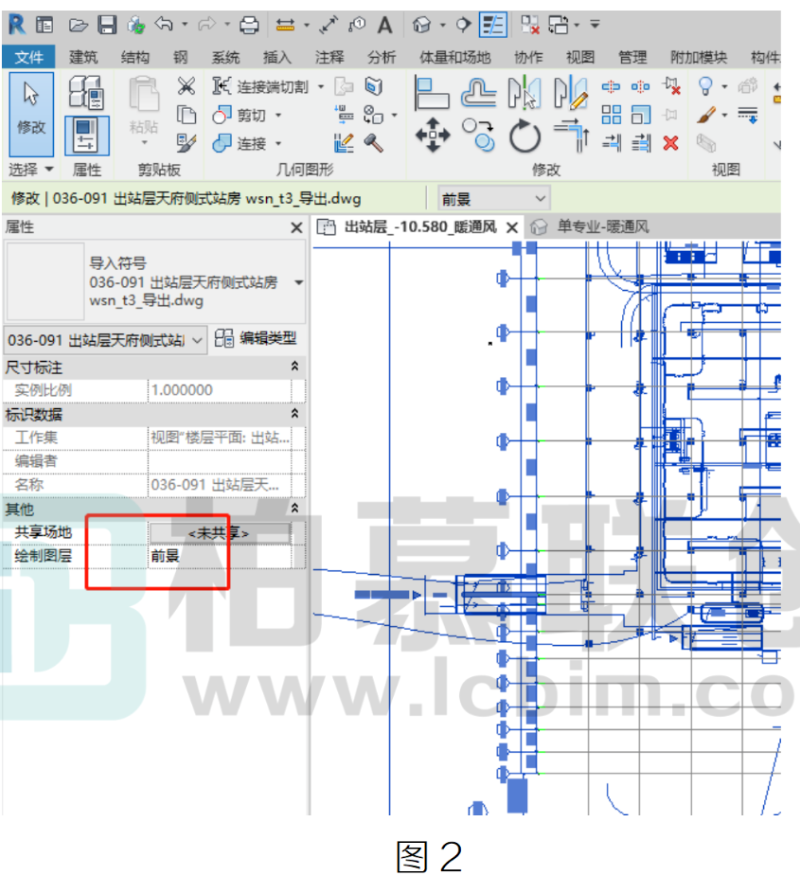The image size is (800, 885).
Task: Open the 剪切 geometry dropdown arrow
Action: pyautogui.click(x=278, y=115)
